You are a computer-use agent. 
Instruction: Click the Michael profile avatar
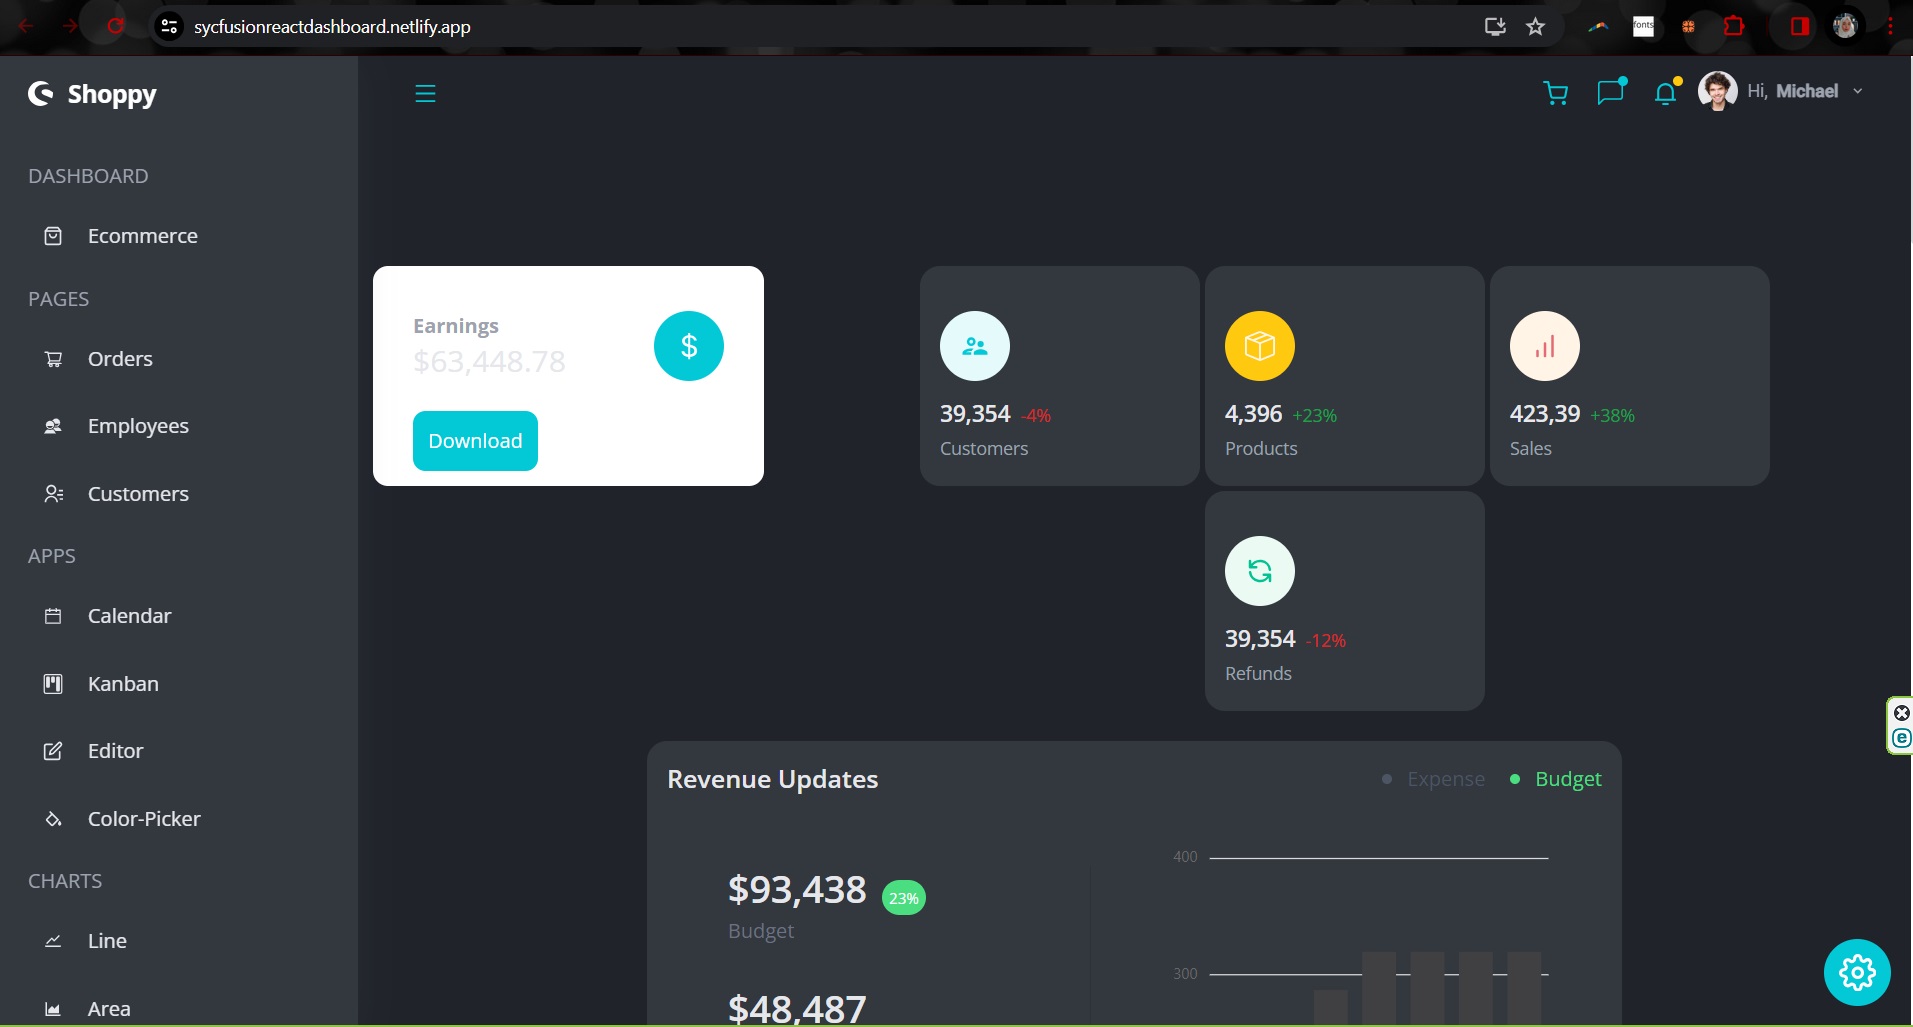coord(1717,91)
